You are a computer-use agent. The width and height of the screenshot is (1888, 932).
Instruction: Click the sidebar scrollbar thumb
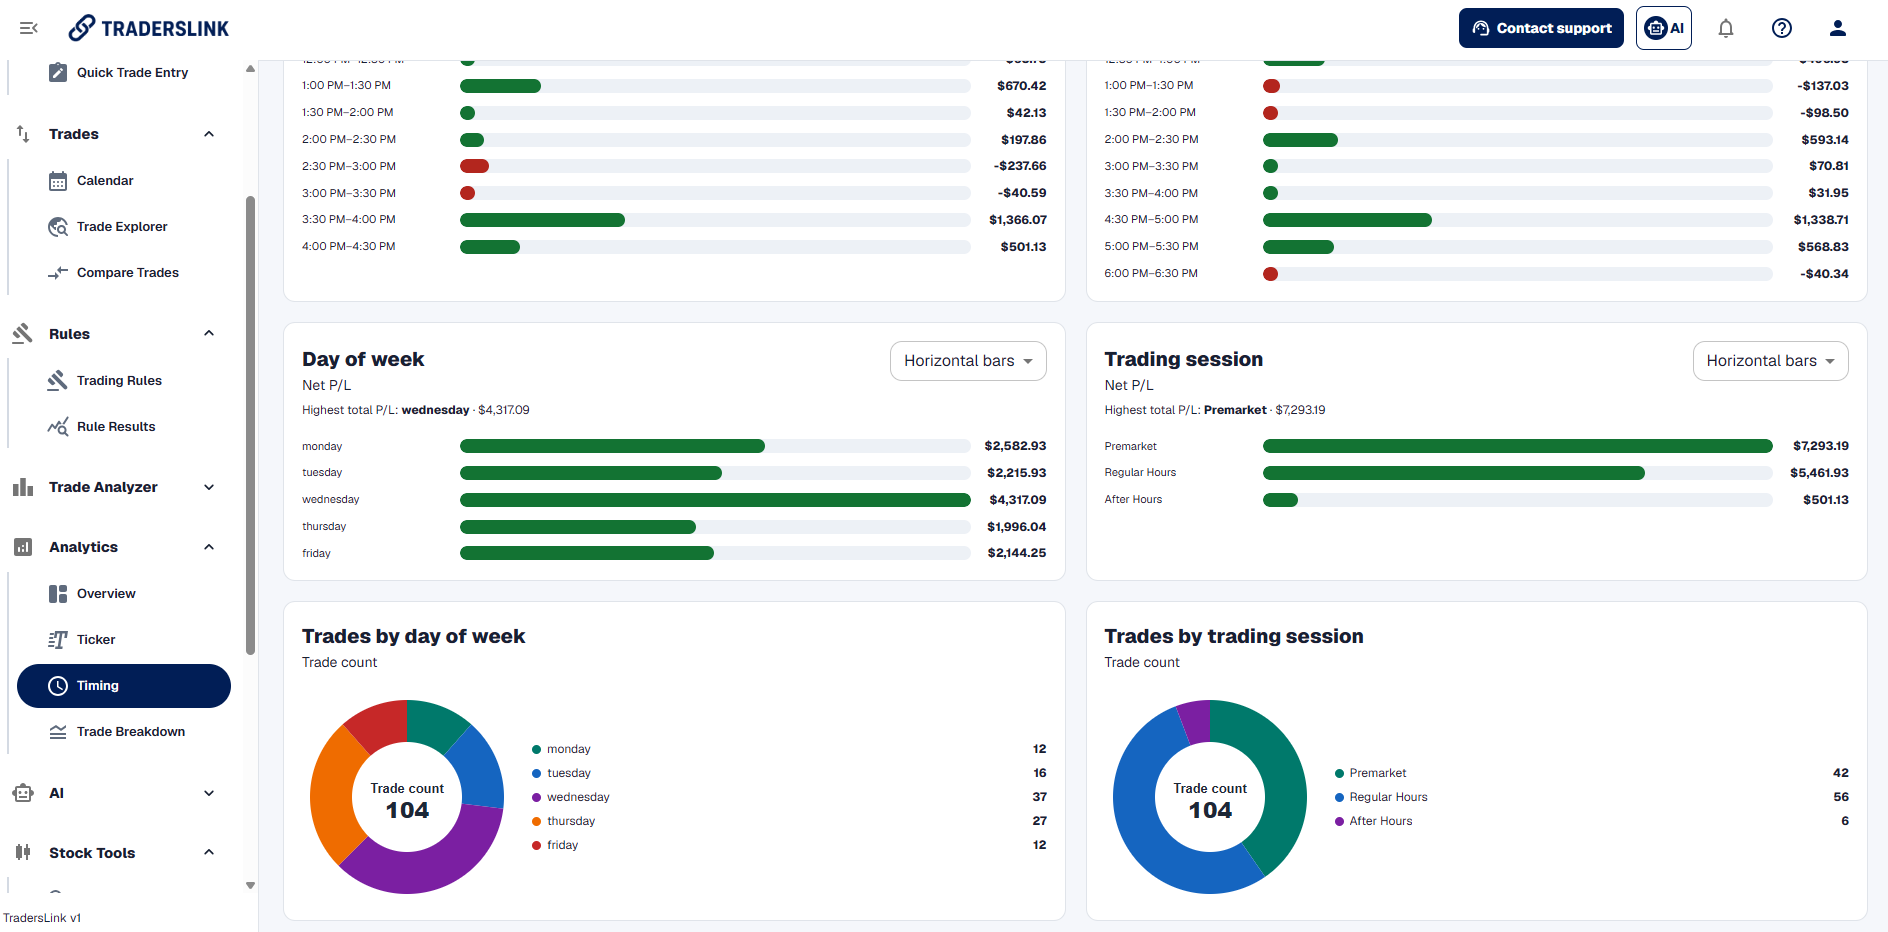coord(250,425)
